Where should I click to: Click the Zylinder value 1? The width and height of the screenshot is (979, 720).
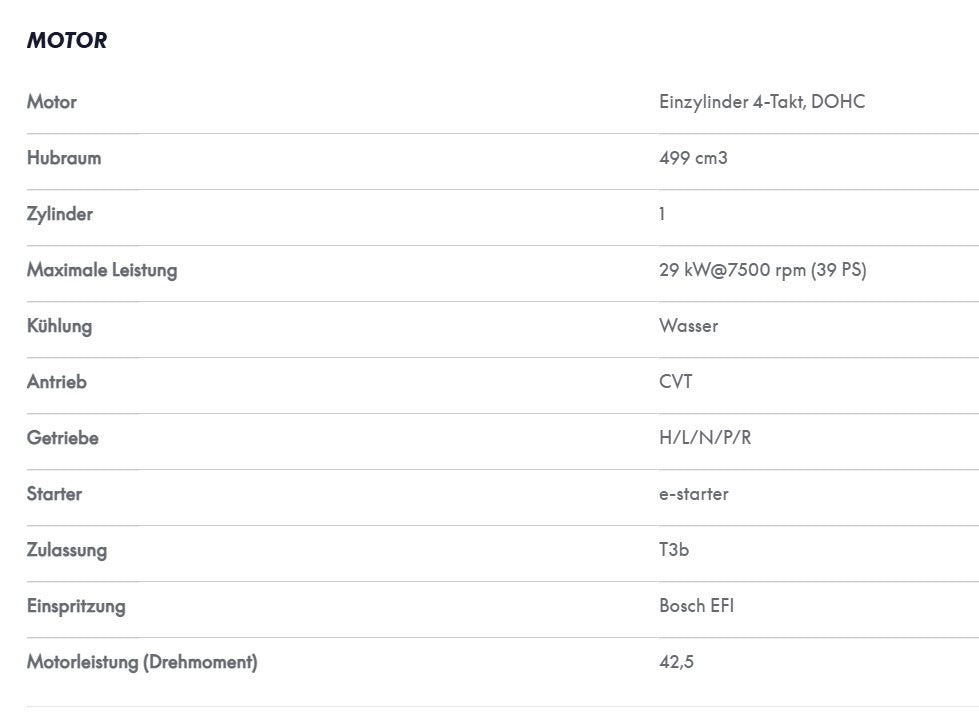662,214
